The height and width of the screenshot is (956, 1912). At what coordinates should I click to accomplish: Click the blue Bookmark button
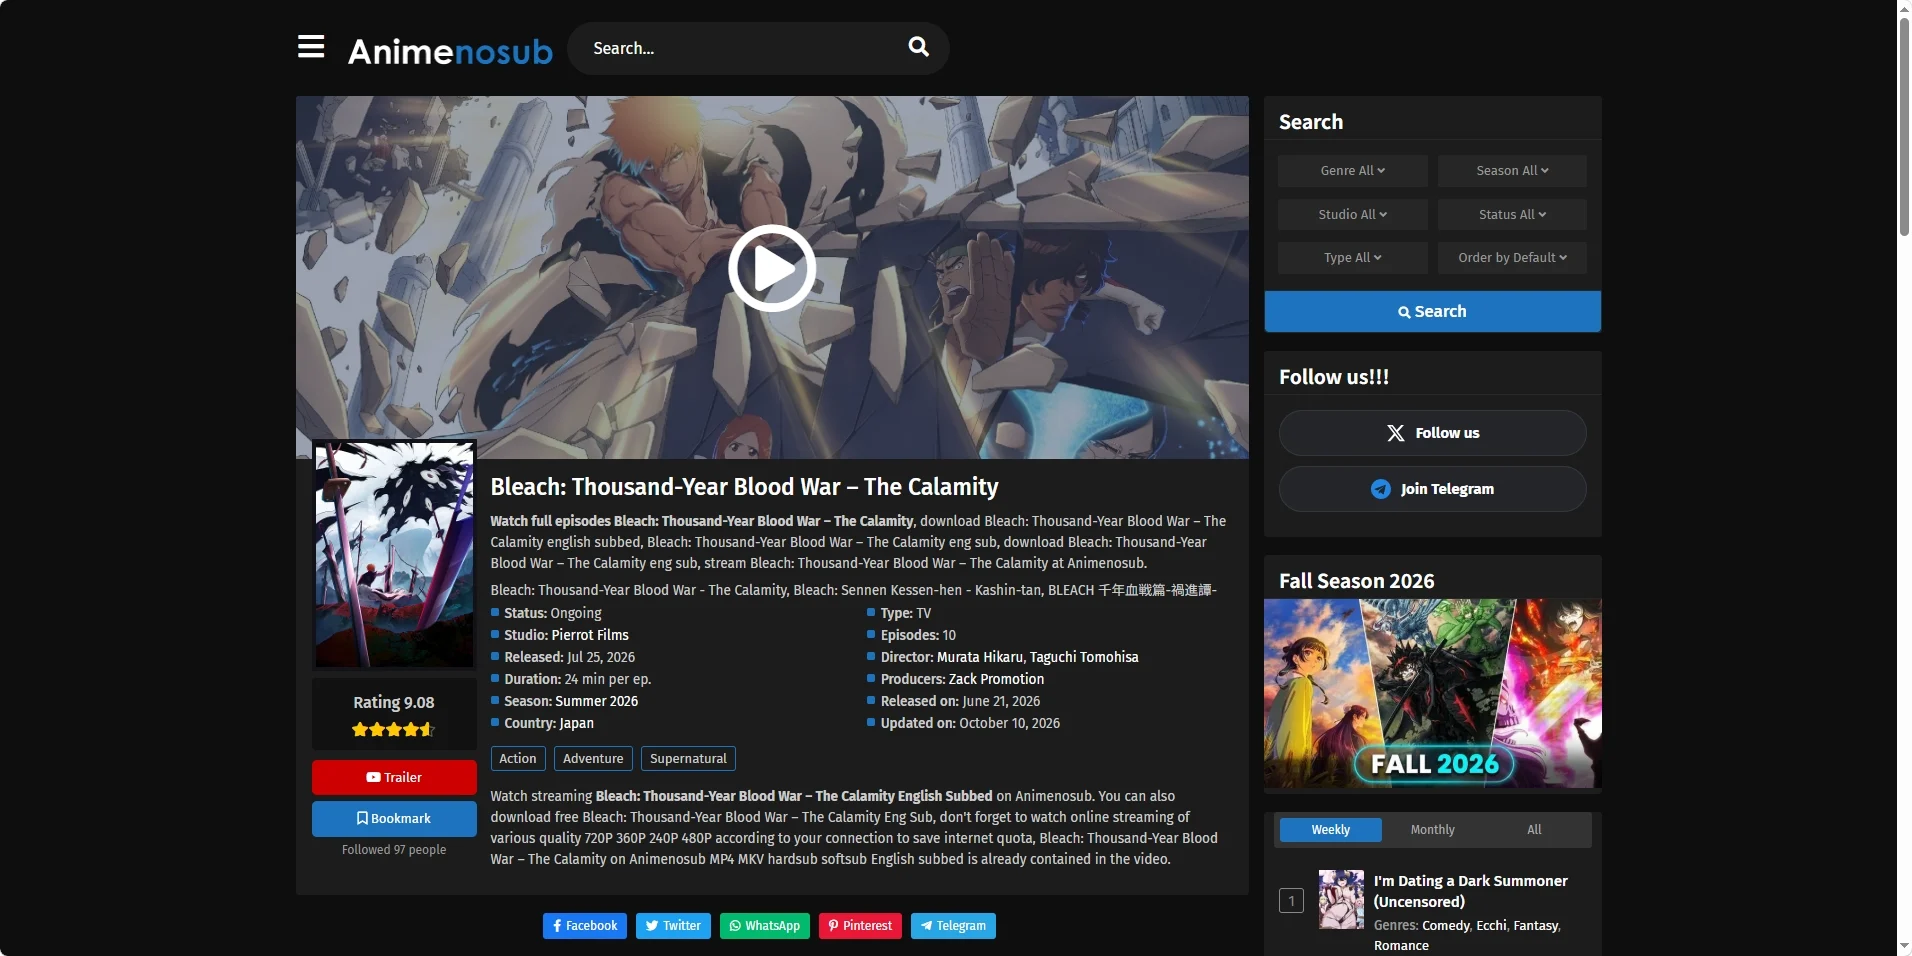pos(394,818)
